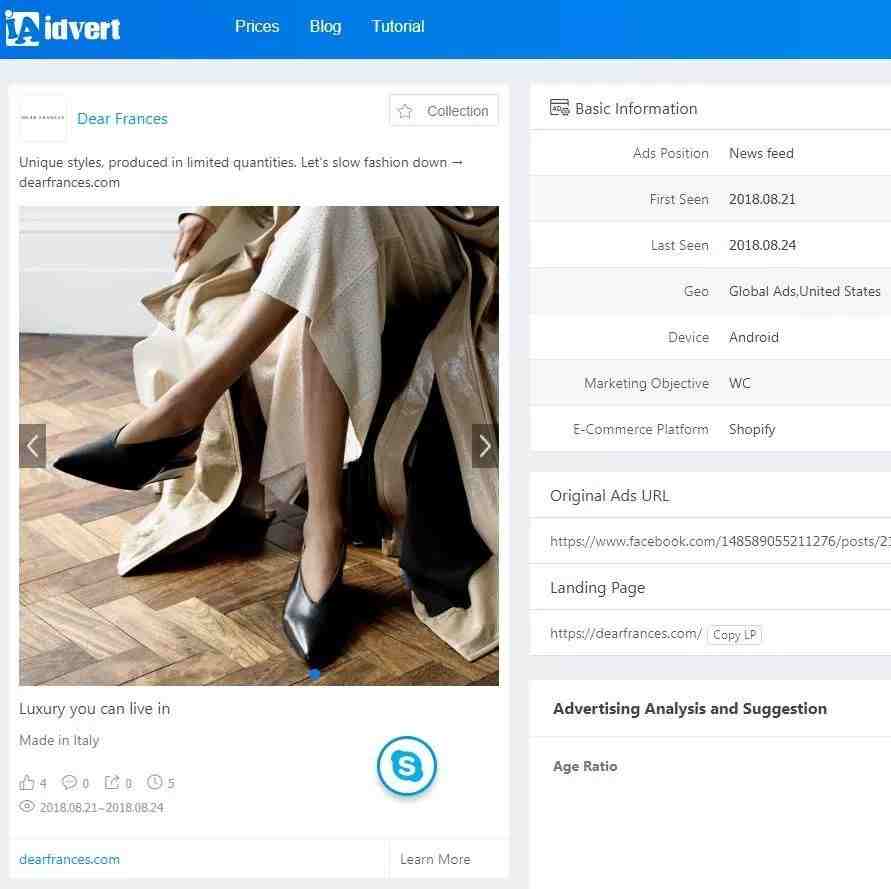This screenshot has width=891, height=889.
Task: Click the comments bubble icon
Action: 69,783
